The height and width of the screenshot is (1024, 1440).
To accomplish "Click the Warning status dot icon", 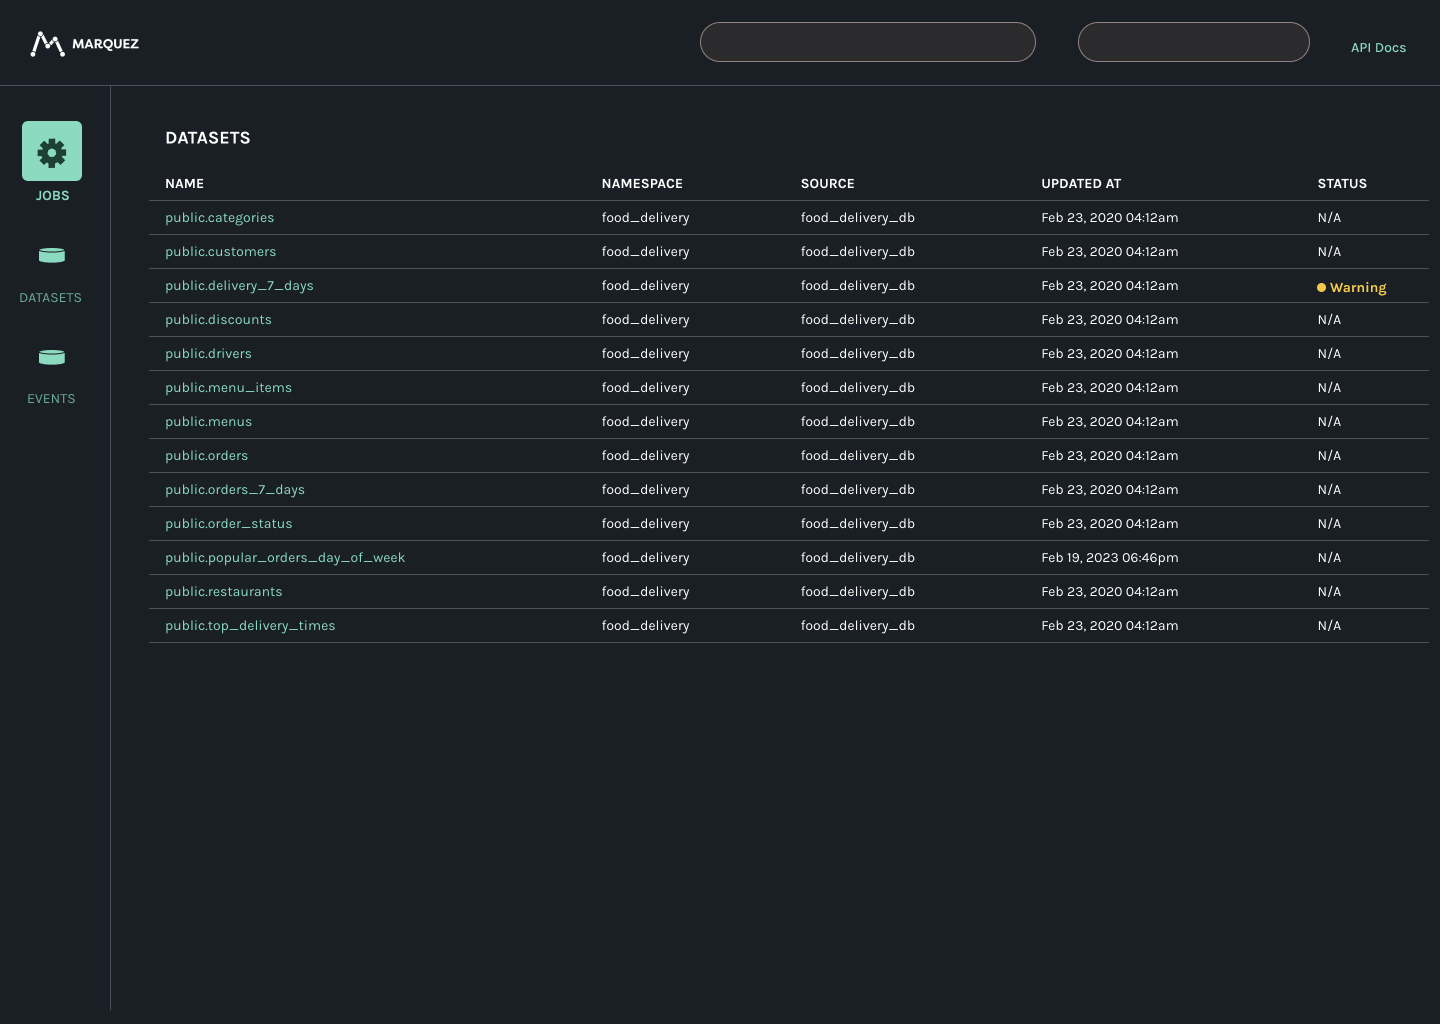I will (1321, 288).
